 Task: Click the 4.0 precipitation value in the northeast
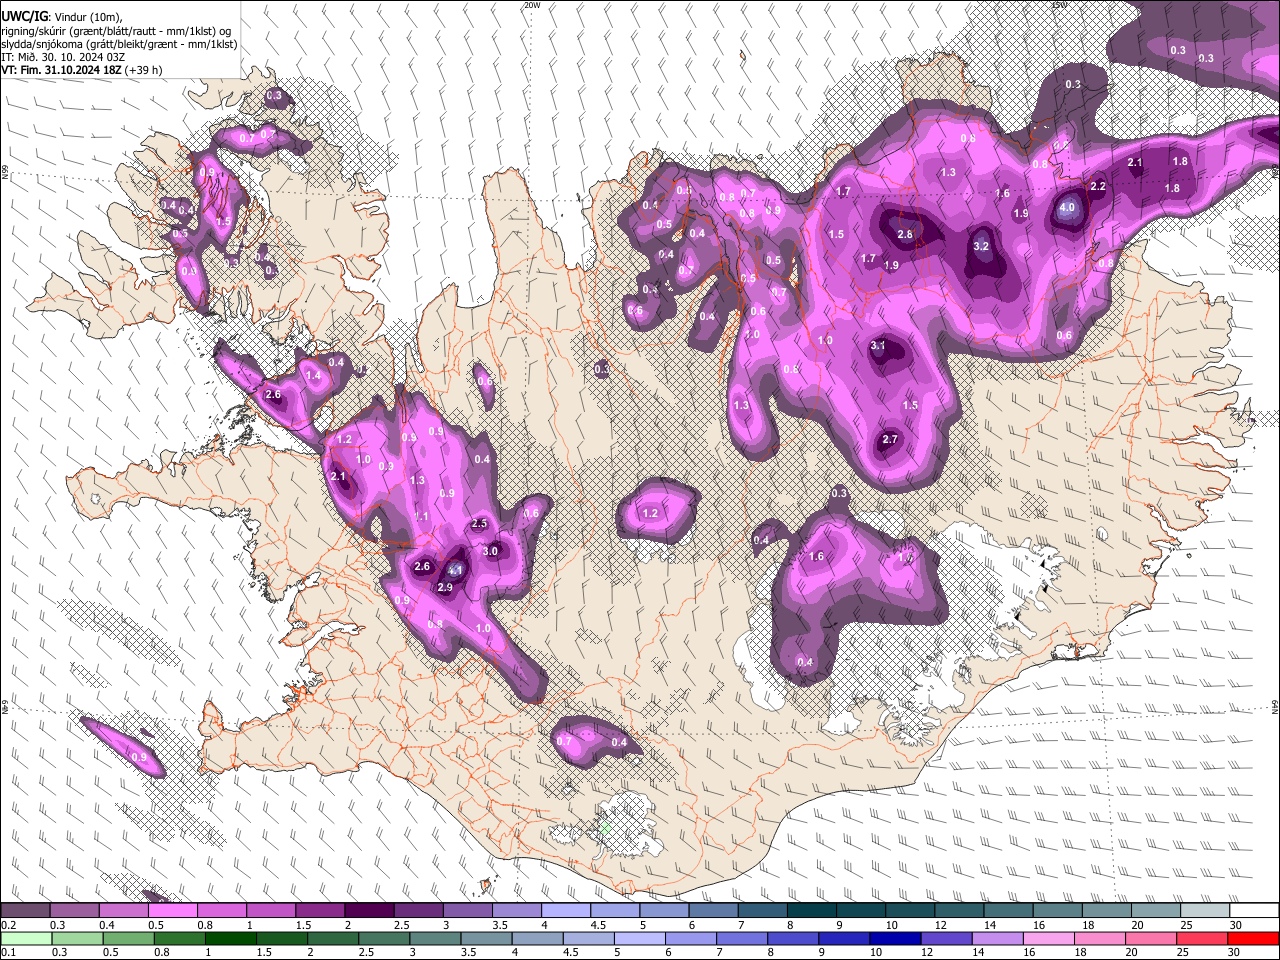[x=1067, y=208]
